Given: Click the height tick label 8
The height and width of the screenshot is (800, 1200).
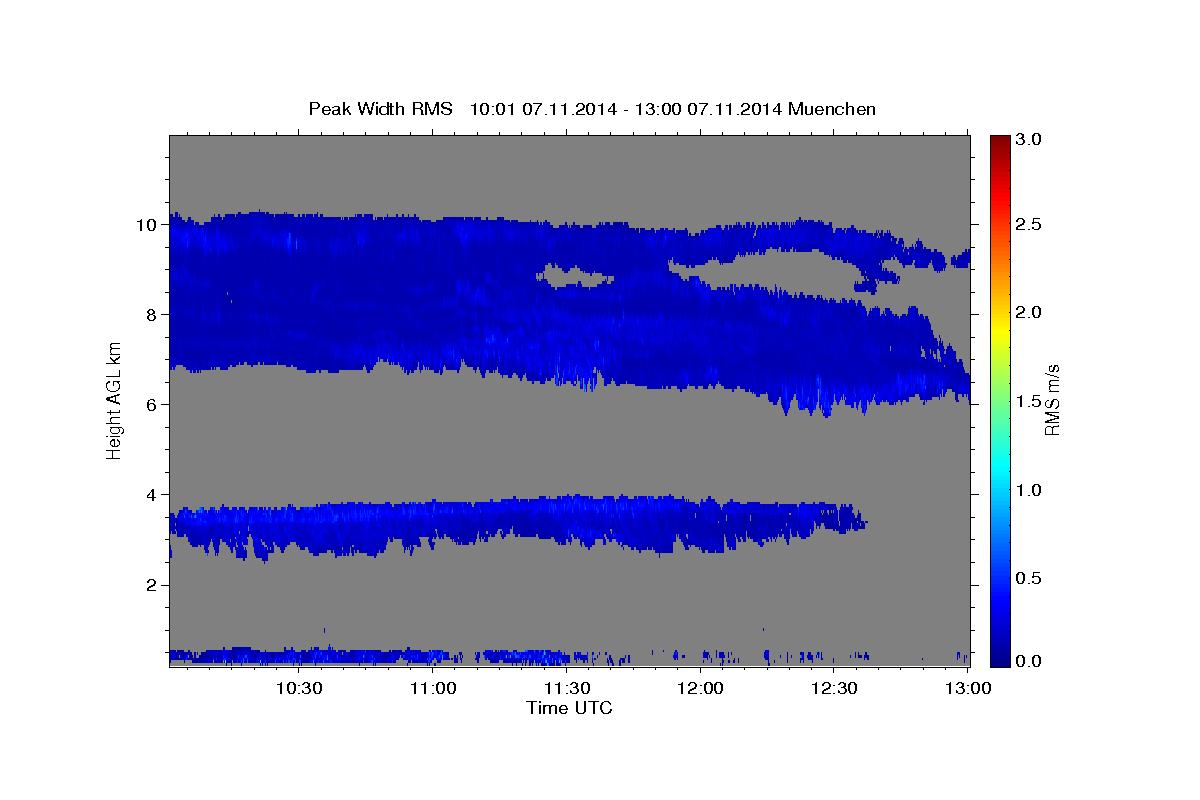Looking at the screenshot, I should [153, 315].
